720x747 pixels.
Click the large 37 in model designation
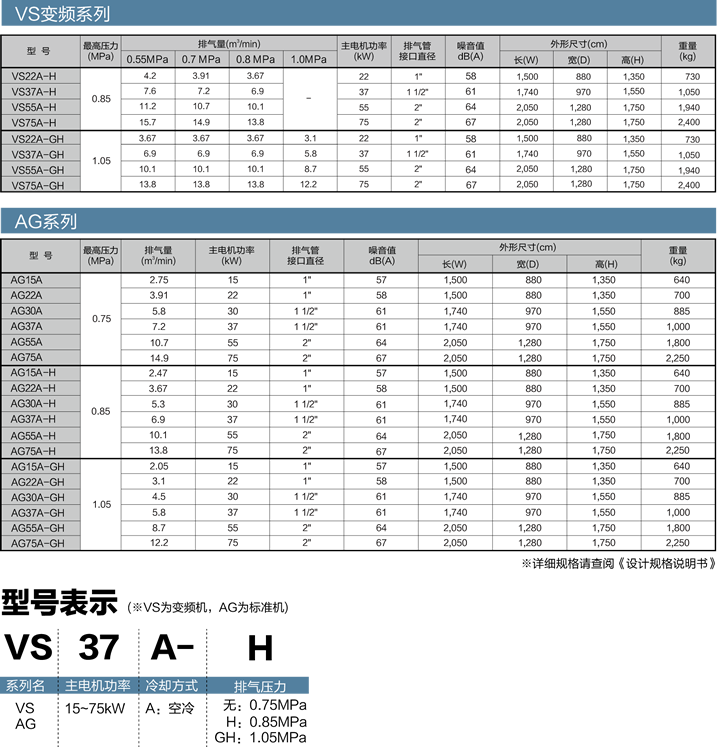tap(97, 648)
